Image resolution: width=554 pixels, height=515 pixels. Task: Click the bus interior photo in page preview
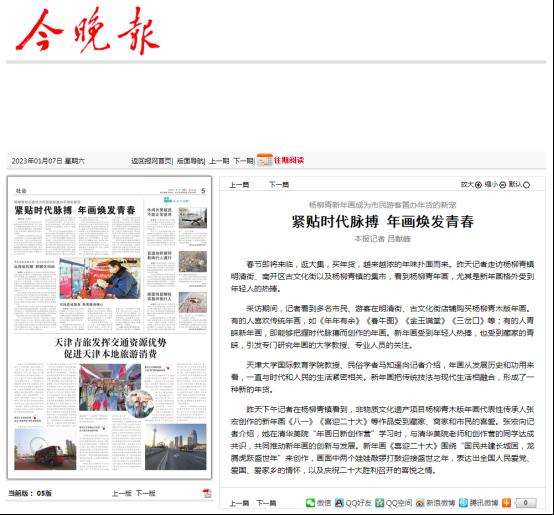(x=110, y=387)
